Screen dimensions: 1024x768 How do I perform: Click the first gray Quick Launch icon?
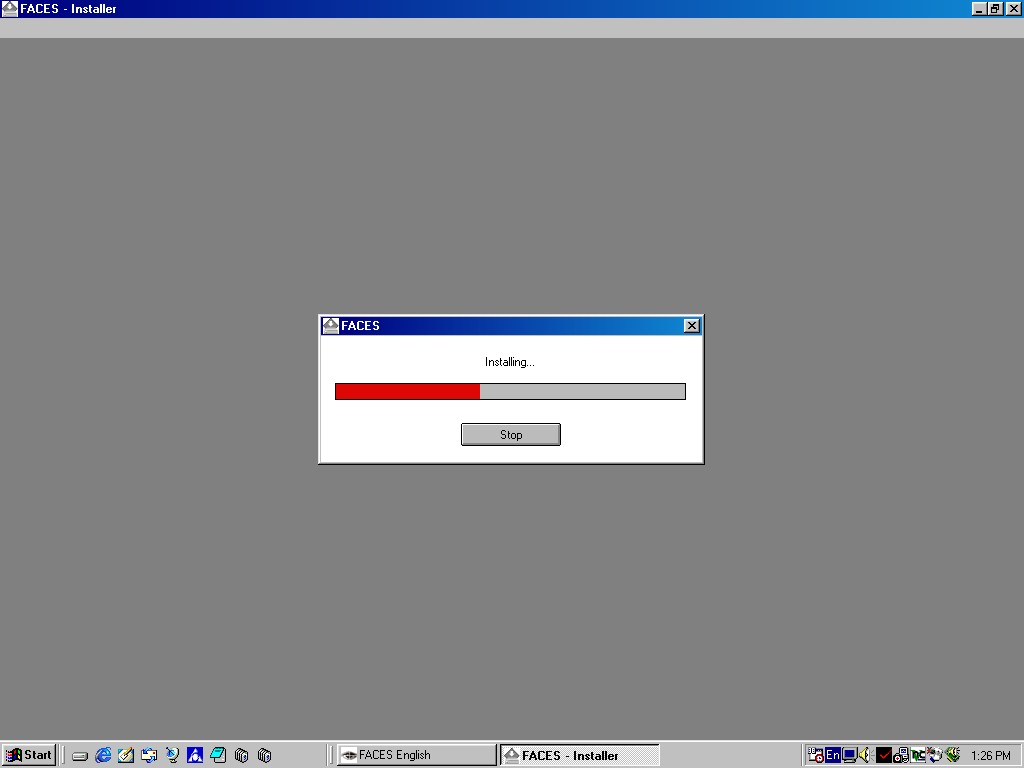[80, 756]
